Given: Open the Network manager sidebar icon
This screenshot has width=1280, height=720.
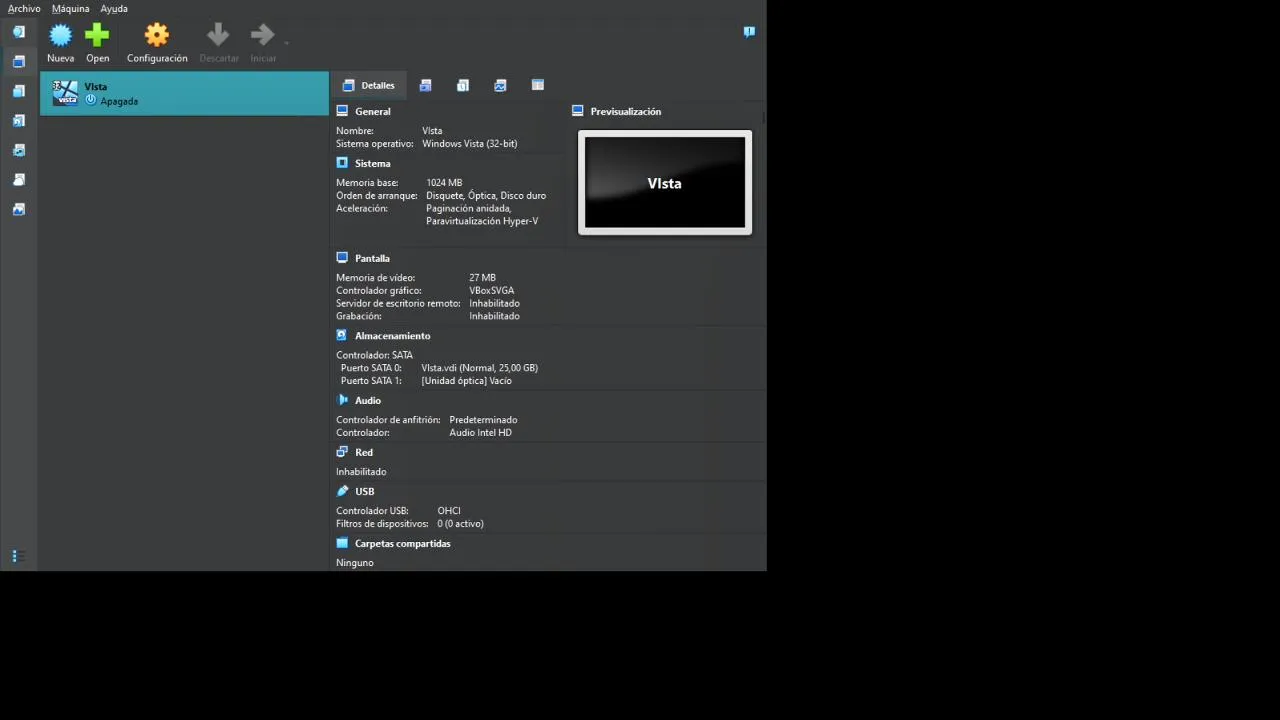Looking at the screenshot, I should [x=18, y=150].
